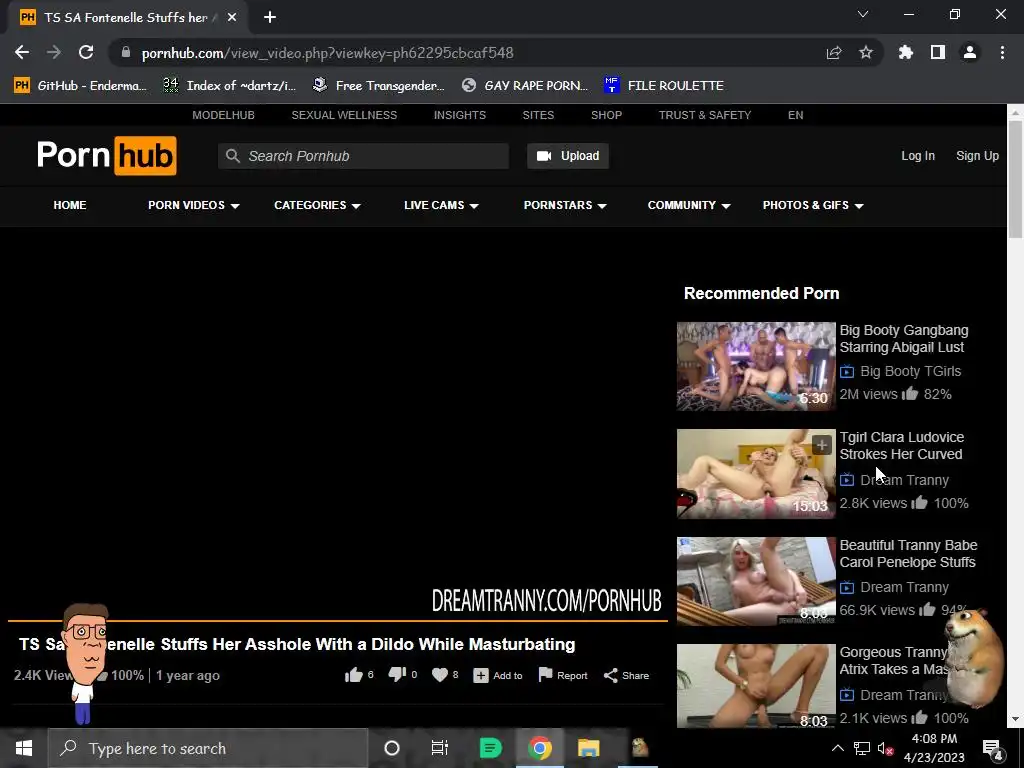This screenshot has height=768, width=1024.
Task: Click the Upload button
Action: point(568,155)
